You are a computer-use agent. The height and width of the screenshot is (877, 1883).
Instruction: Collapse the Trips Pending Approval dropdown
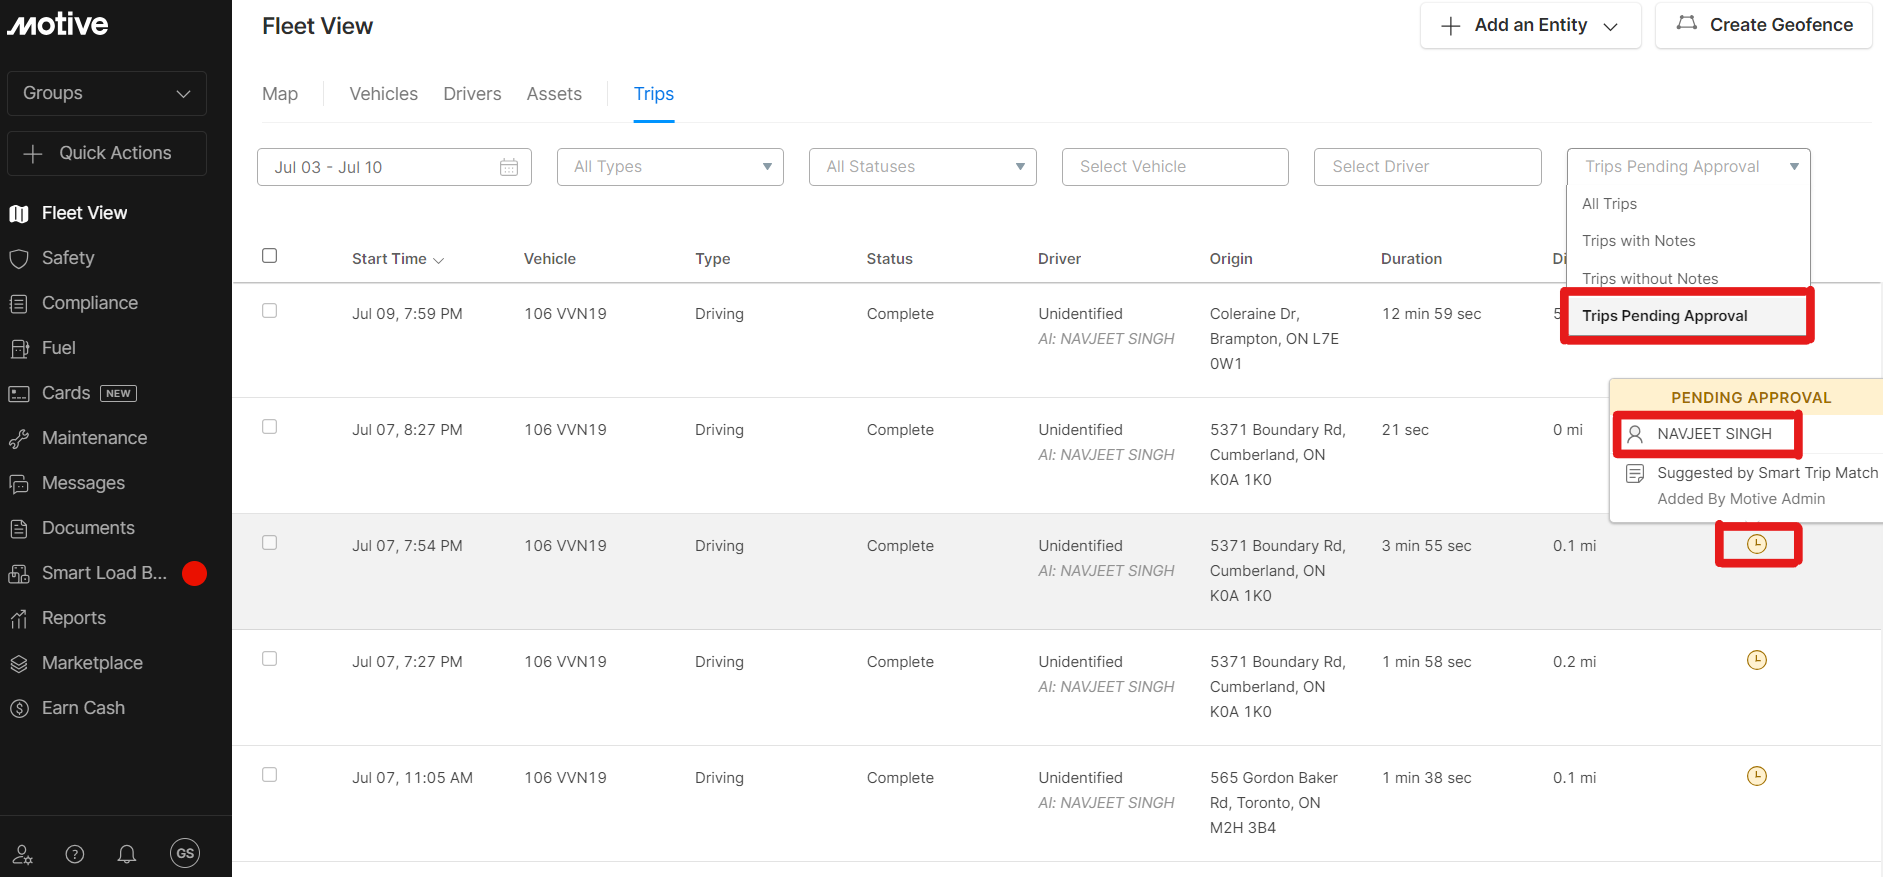point(1689,167)
